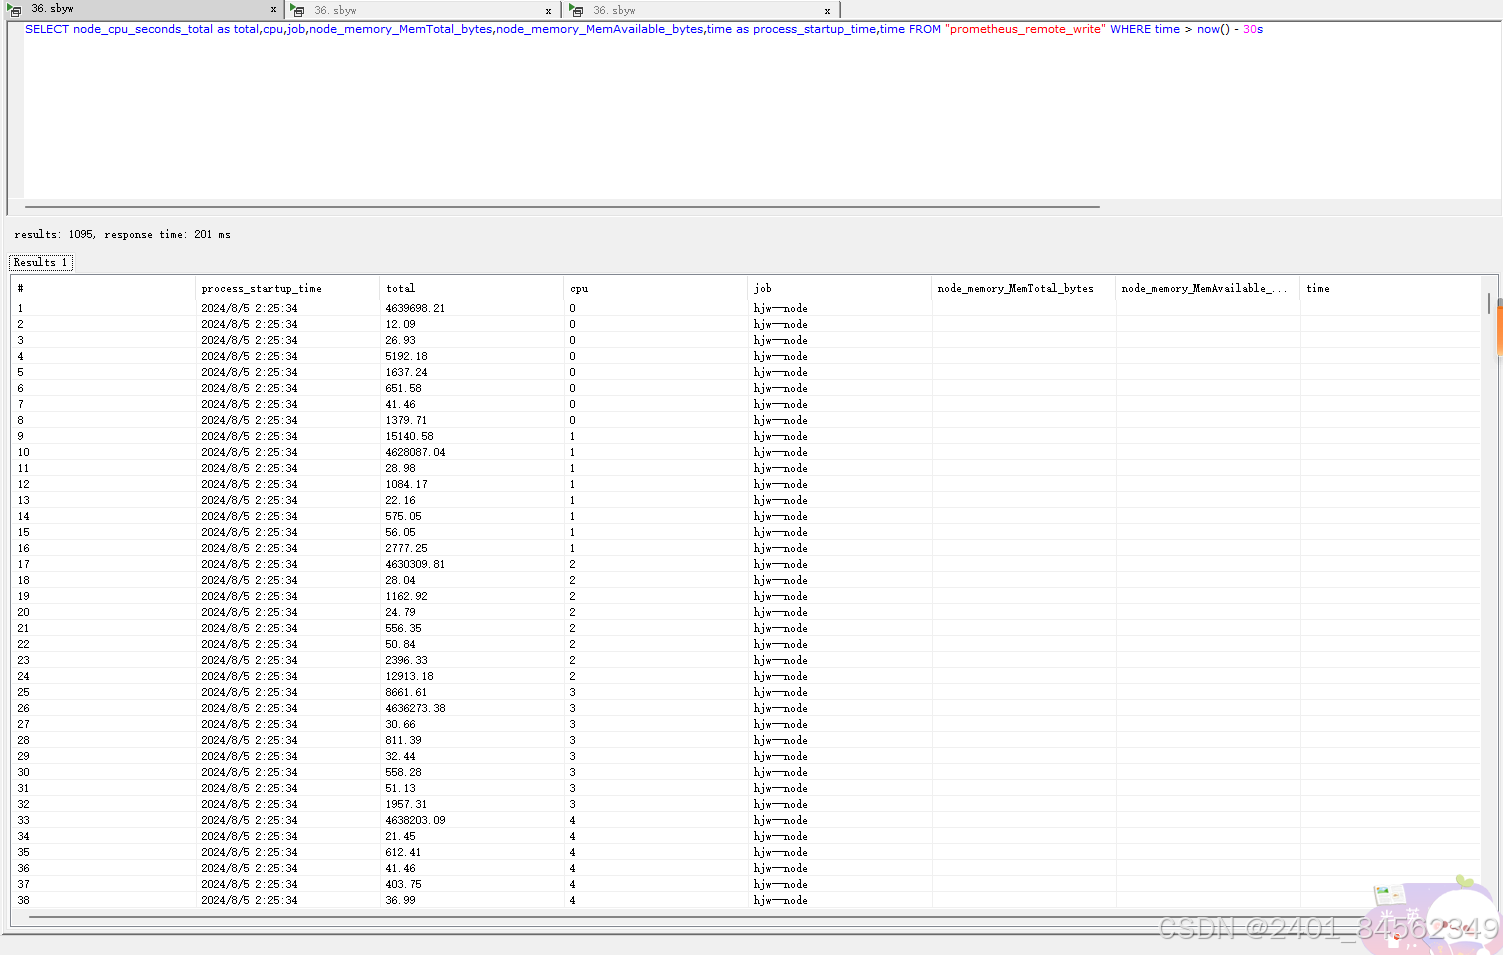Click the results grid vertical scrollbar thumb
This screenshot has width=1503, height=955.
tap(1489, 303)
